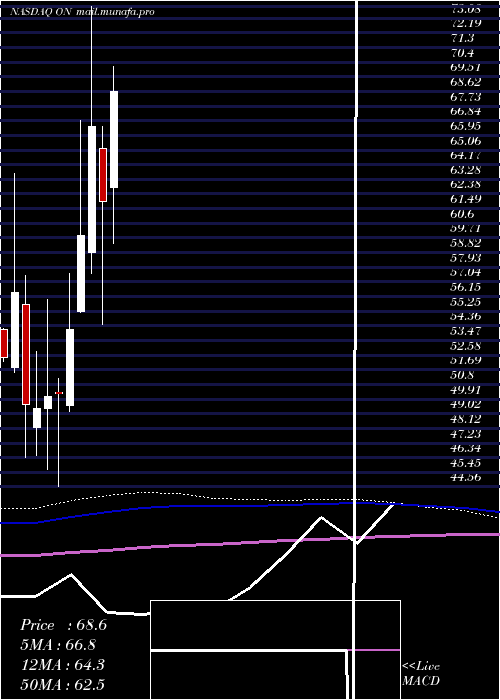This screenshot has width=500, height=700.
Task: Click the 65.95 price axis label
Action: coord(465,126)
